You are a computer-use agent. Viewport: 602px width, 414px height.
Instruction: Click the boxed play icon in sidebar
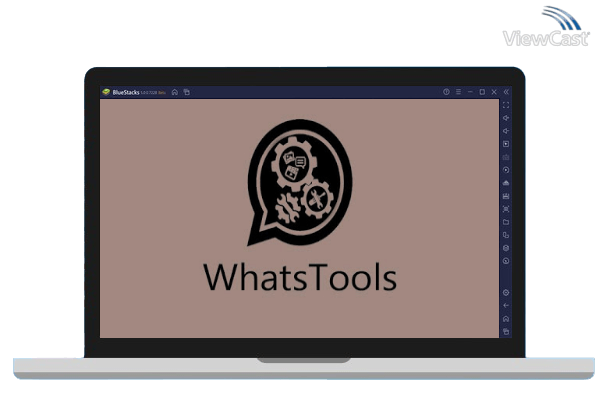[506, 144]
